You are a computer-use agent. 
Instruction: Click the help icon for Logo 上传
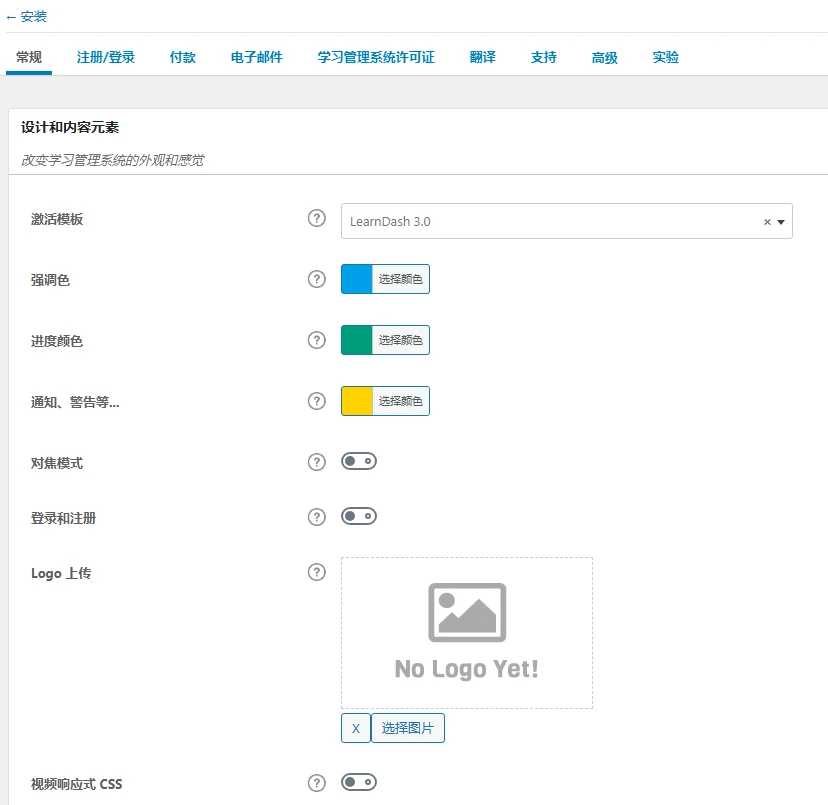tap(317, 572)
